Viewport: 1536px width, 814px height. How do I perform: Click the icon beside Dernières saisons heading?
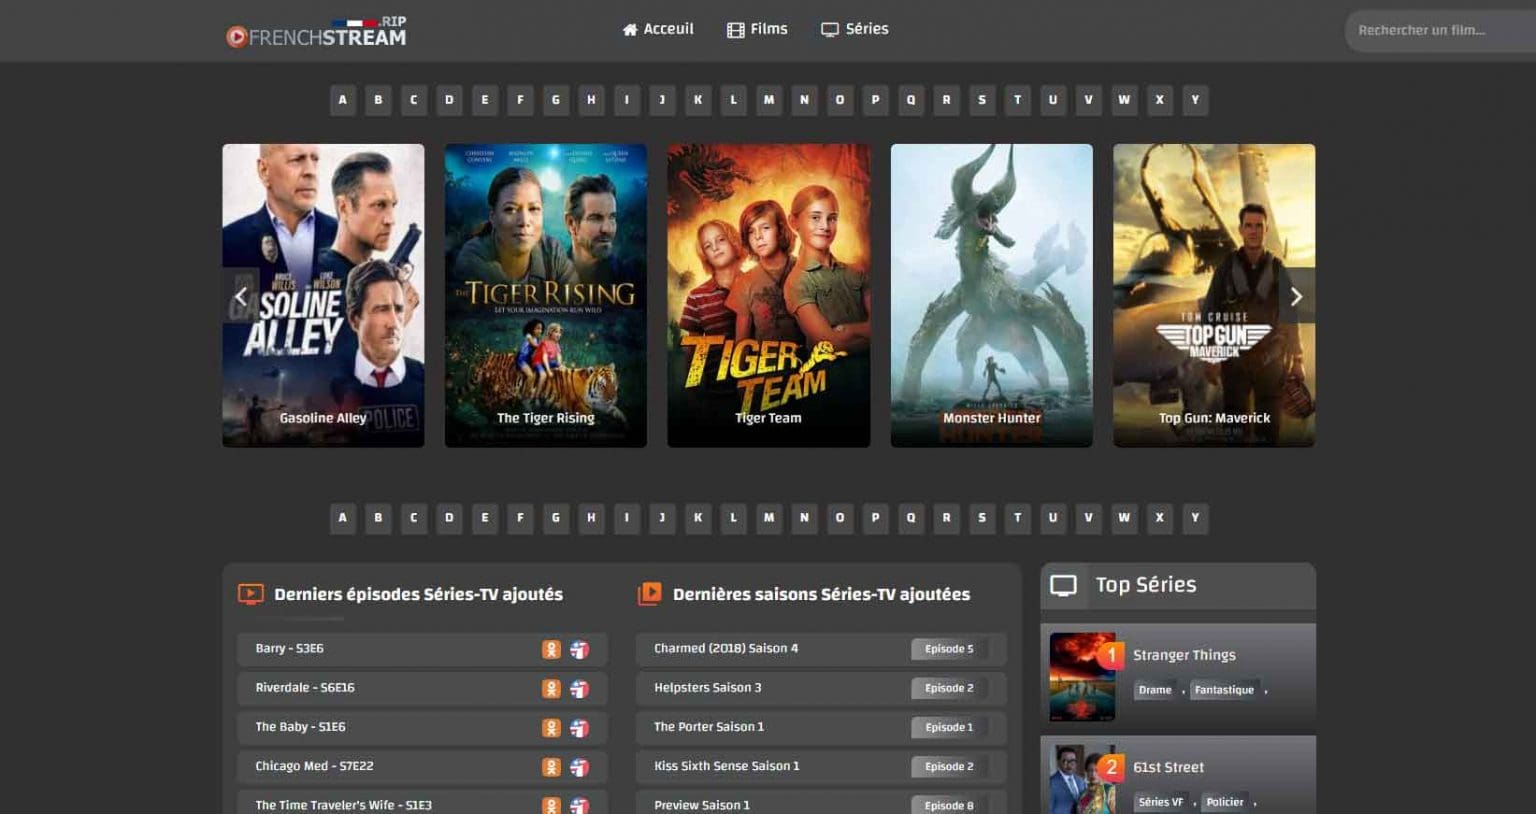[x=649, y=594]
